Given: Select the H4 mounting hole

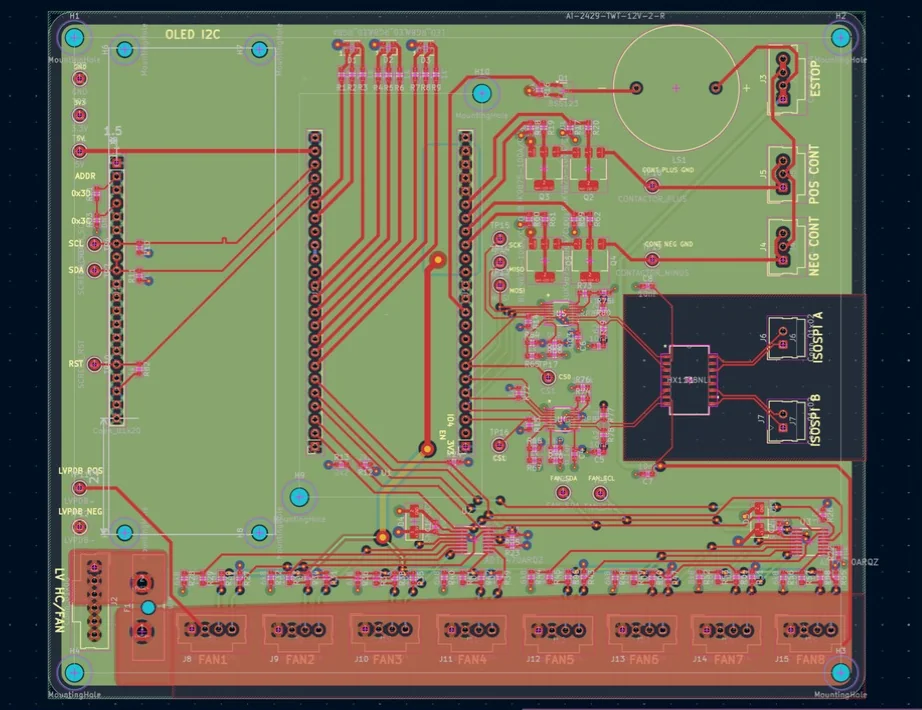Looking at the screenshot, I should click(x=74, y=672).
